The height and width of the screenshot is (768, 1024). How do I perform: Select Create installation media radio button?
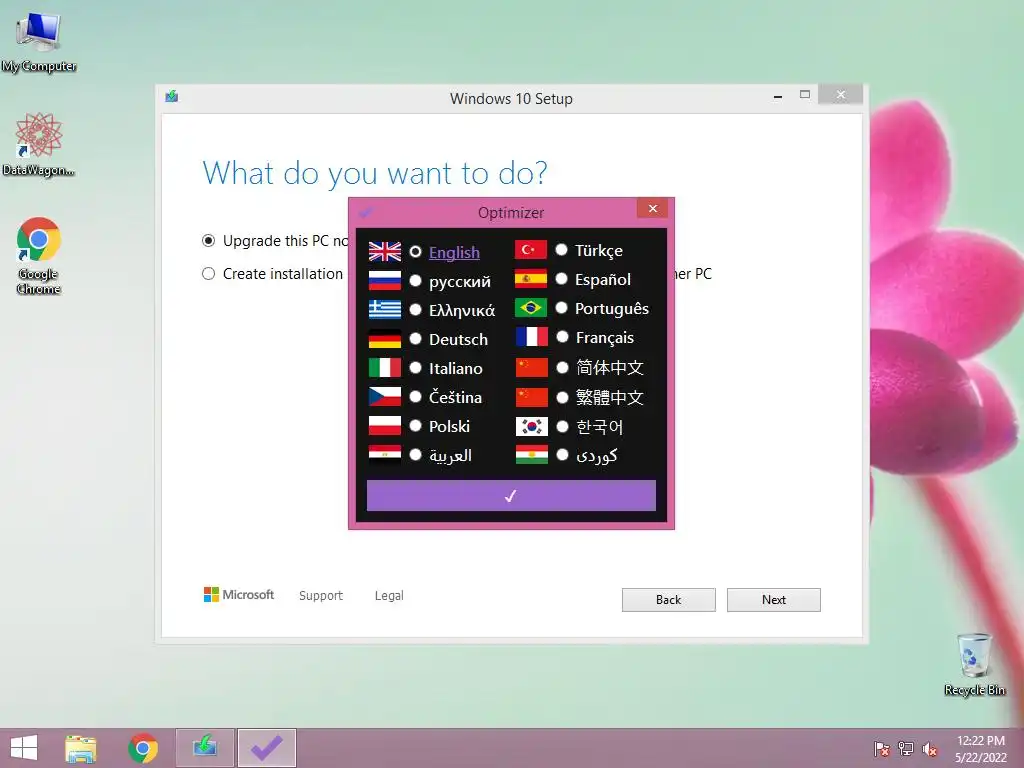click(x=208, y=274)
